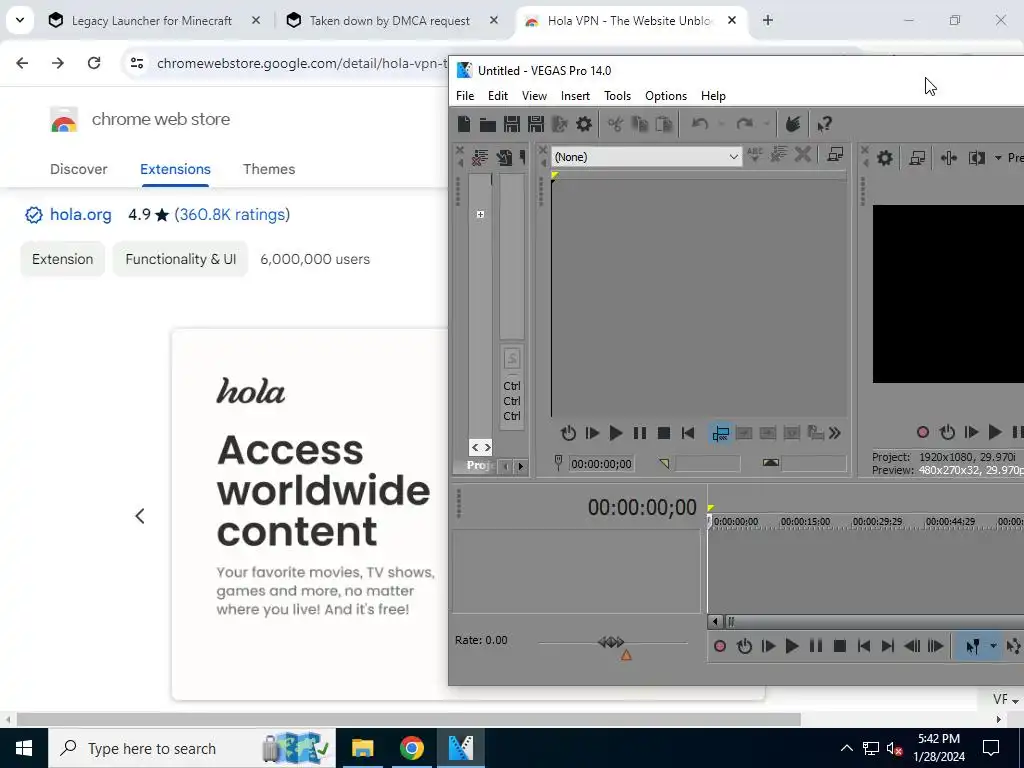Show previous screenshot in Hola carousel
This screenshot has width=1024, height=768.
[x=140, y=516]
